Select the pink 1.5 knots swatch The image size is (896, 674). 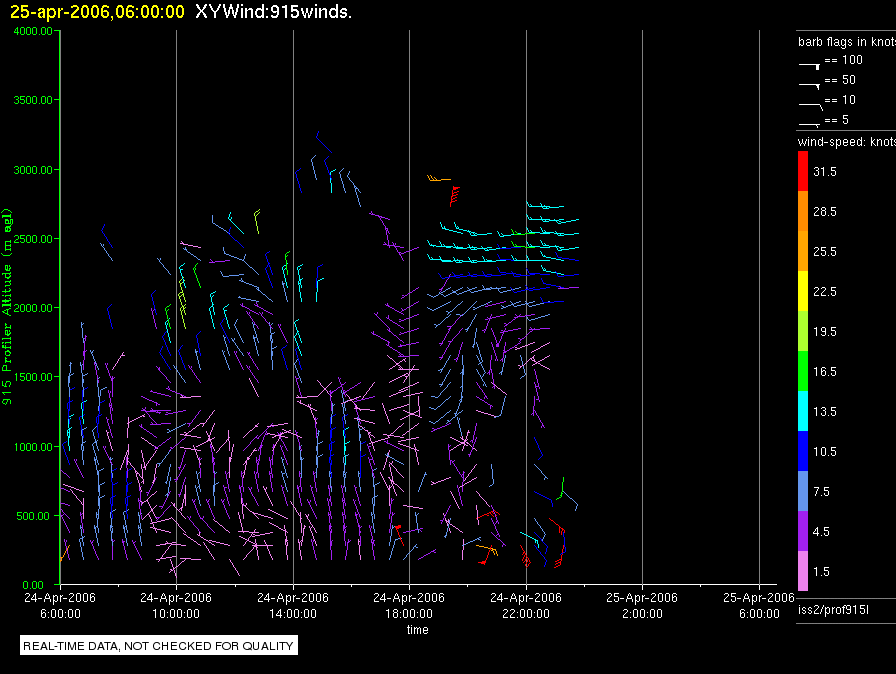point(803,571)
